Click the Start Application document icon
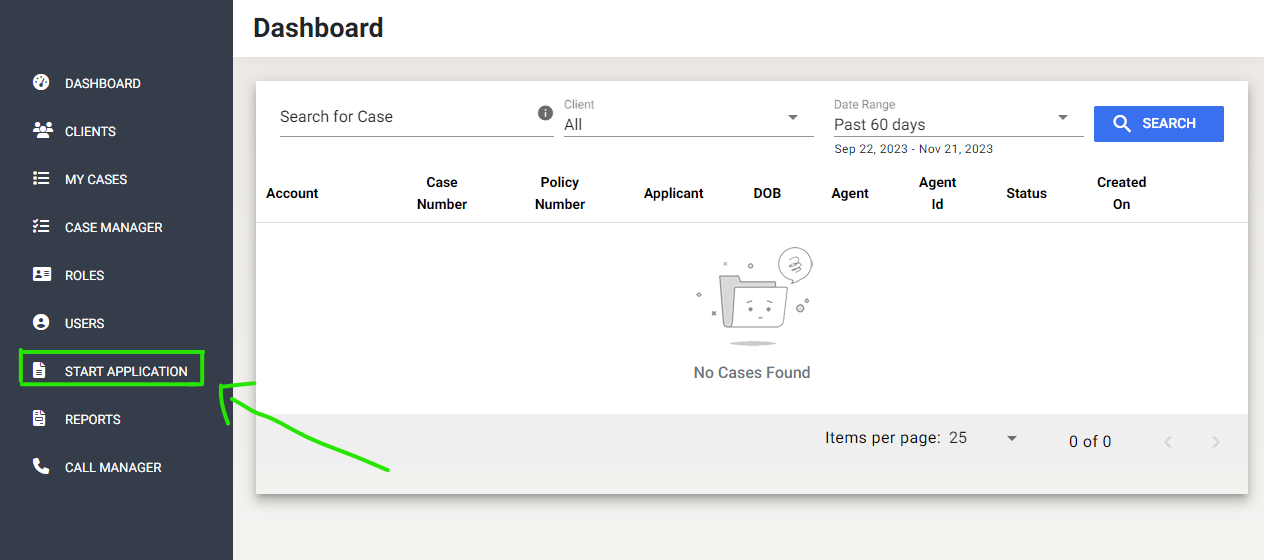1264x560 pixels. [x=39, y=370]
